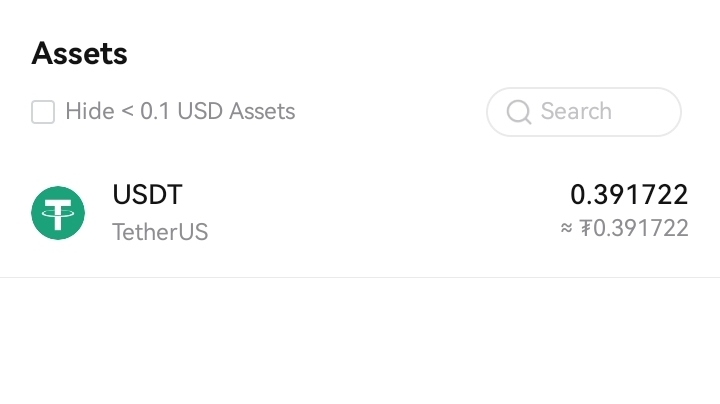Click the magnifying glass search icon
Image resolution: width=720 pixels, height=404 pixels.
pyautogui.click(x=519, y=112)
